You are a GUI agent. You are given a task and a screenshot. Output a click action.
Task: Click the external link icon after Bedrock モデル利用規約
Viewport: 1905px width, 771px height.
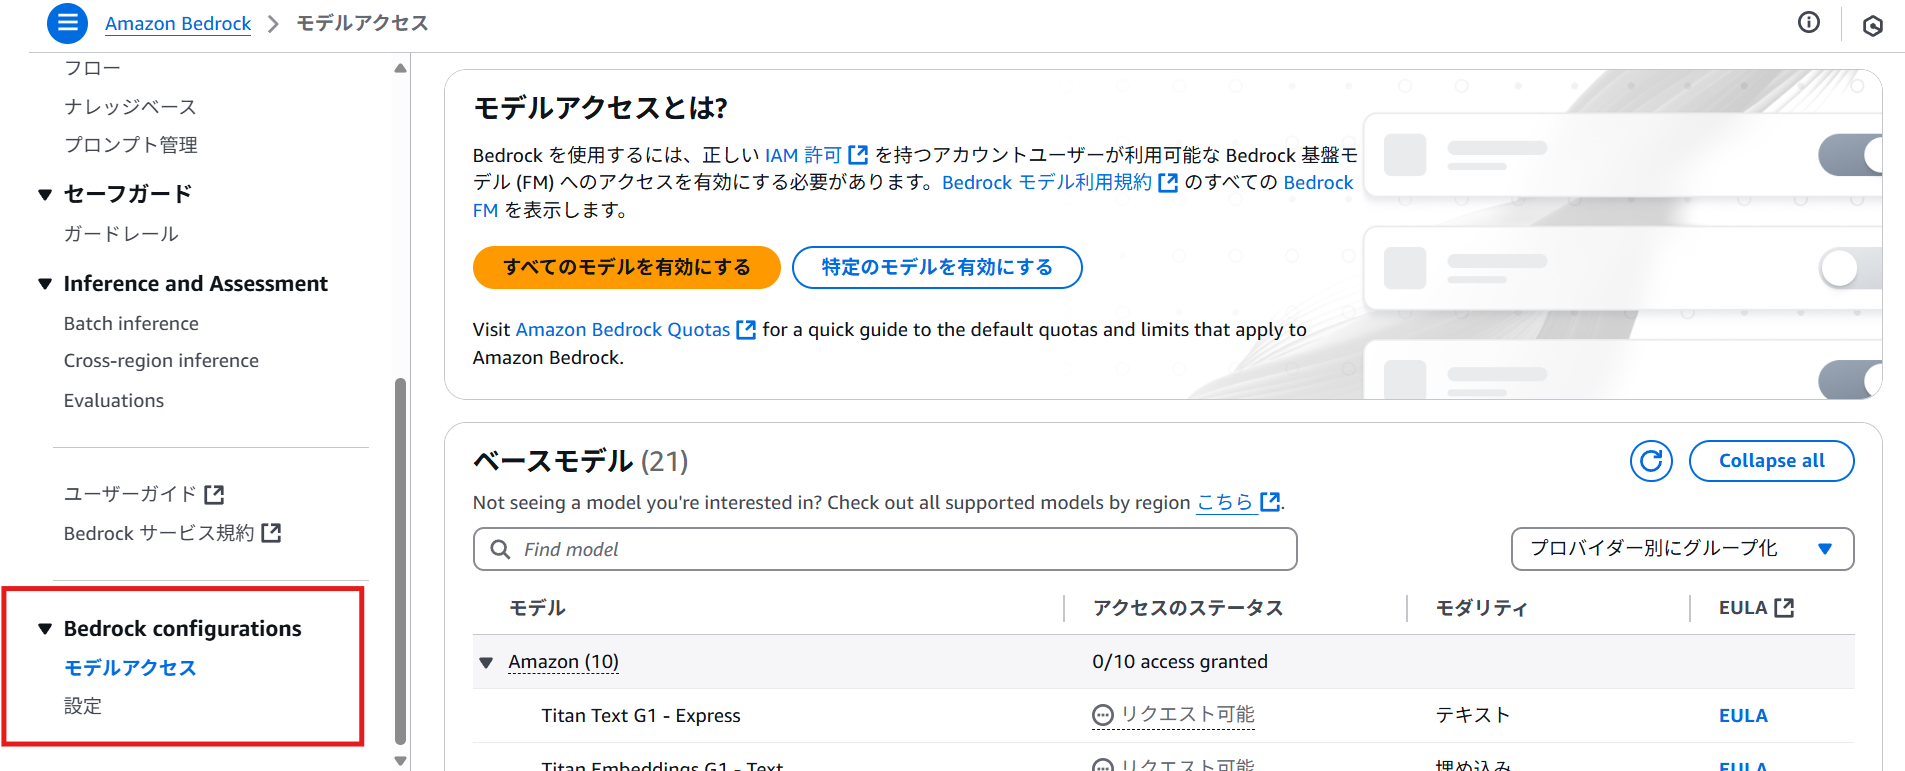pos(1168,183)
